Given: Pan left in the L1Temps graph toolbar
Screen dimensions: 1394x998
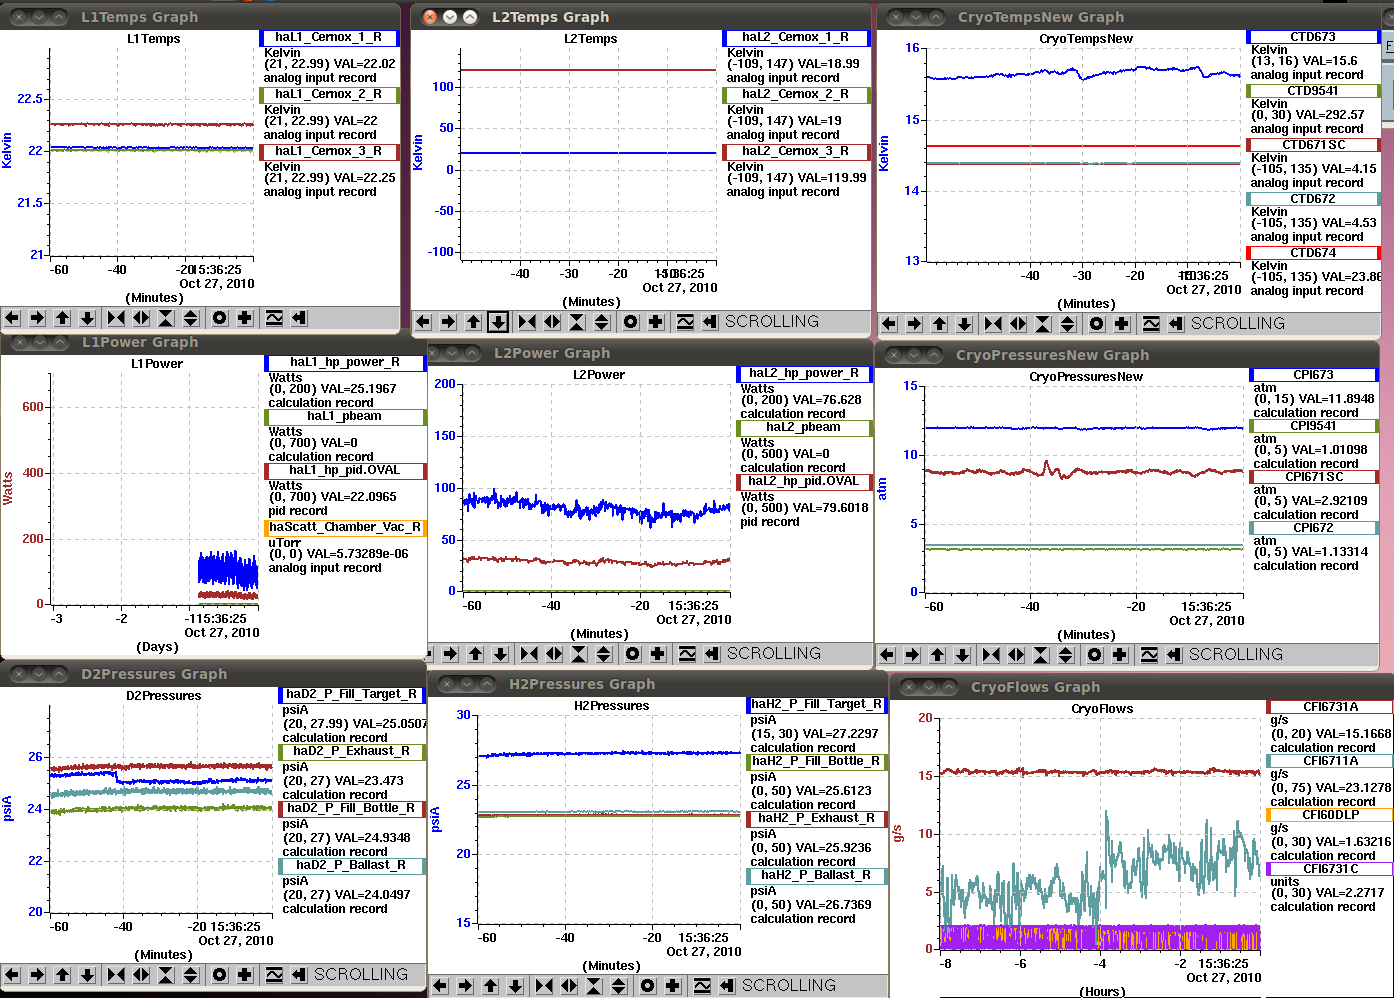Looking at the screenshot, I should 12,318.
